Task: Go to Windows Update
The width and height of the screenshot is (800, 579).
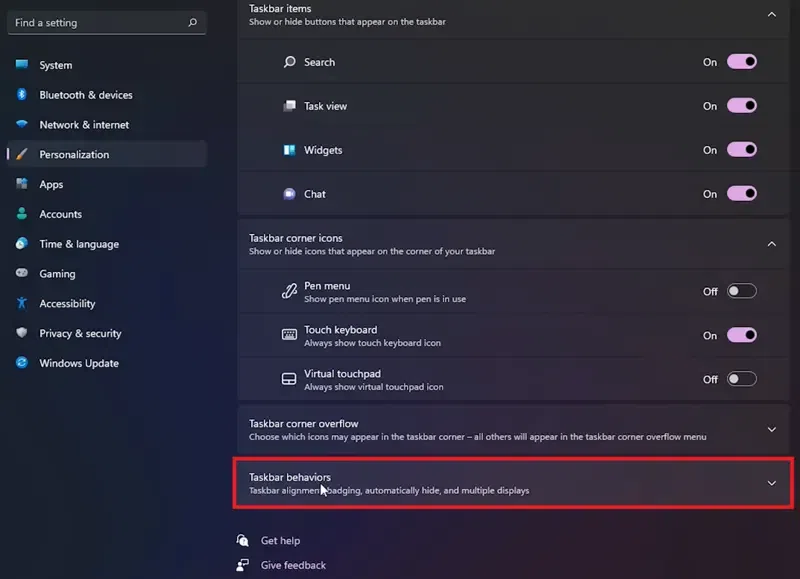Action: [x=107, y=363]
